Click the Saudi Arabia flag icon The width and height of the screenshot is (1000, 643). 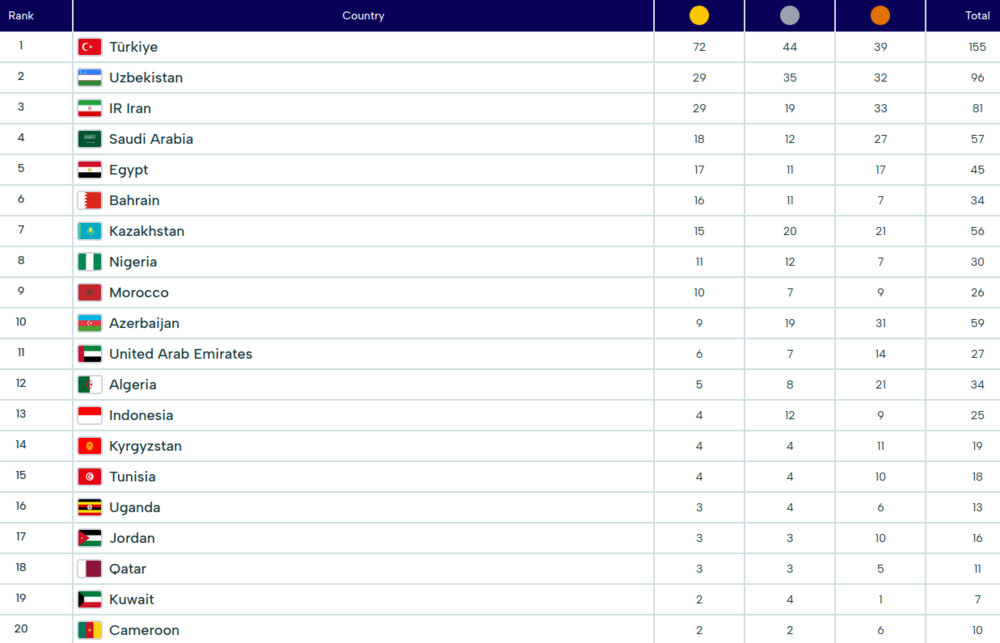pos(90,139)
